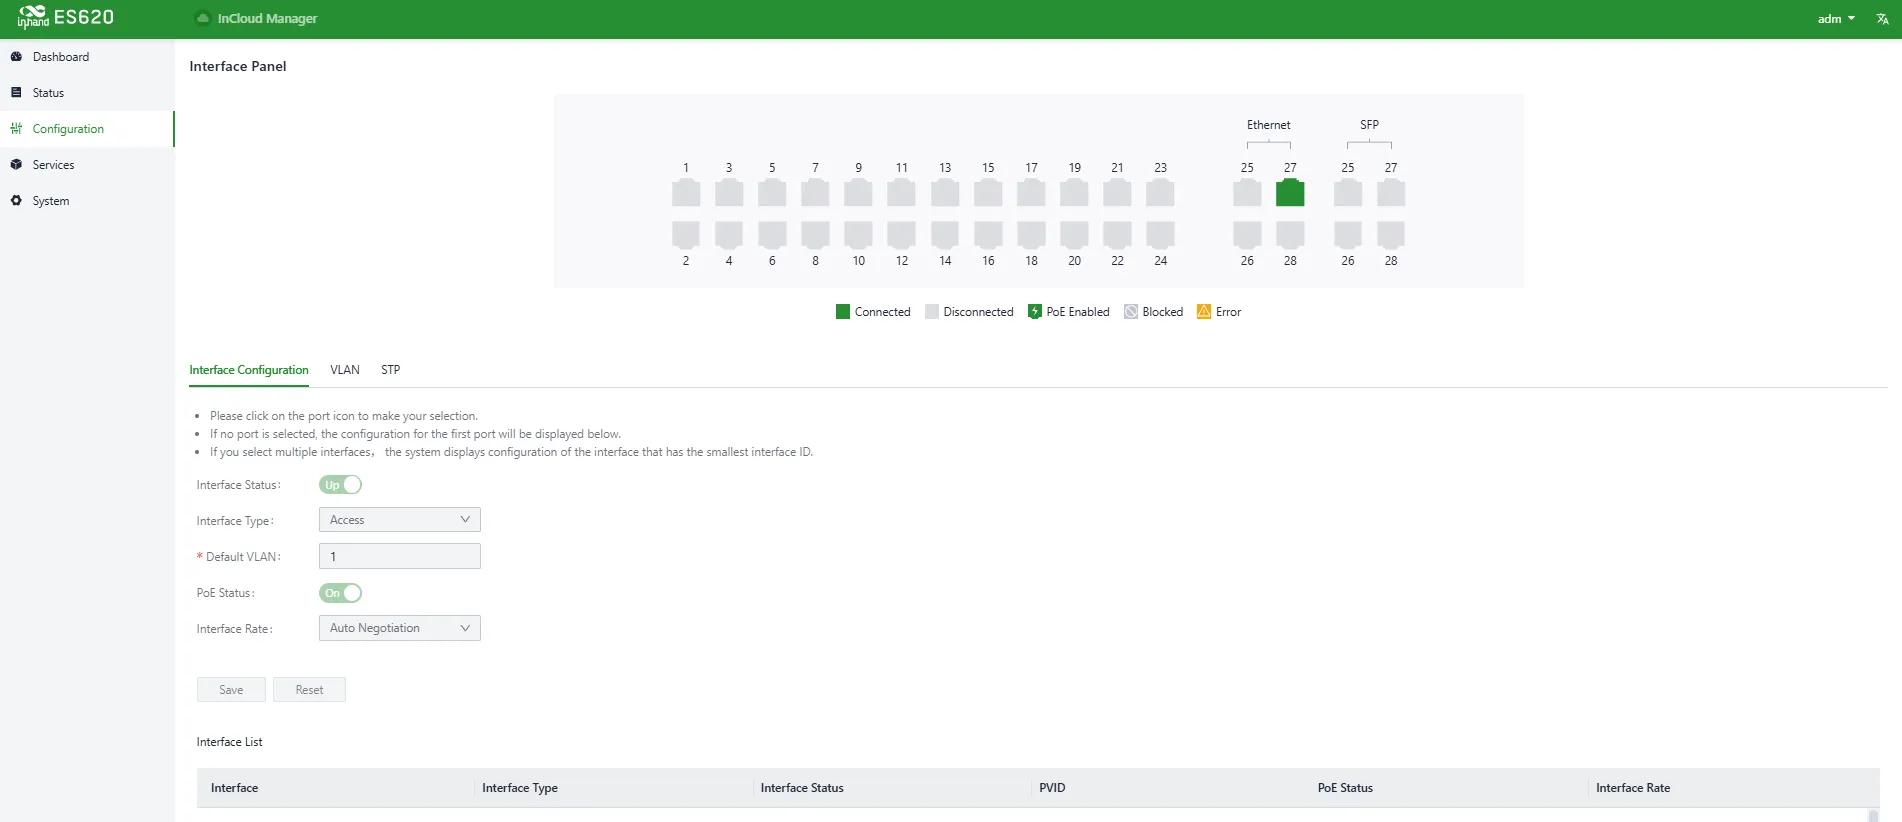
Task: Switch to the VLAN tab
Action: (x=345, y=370)
